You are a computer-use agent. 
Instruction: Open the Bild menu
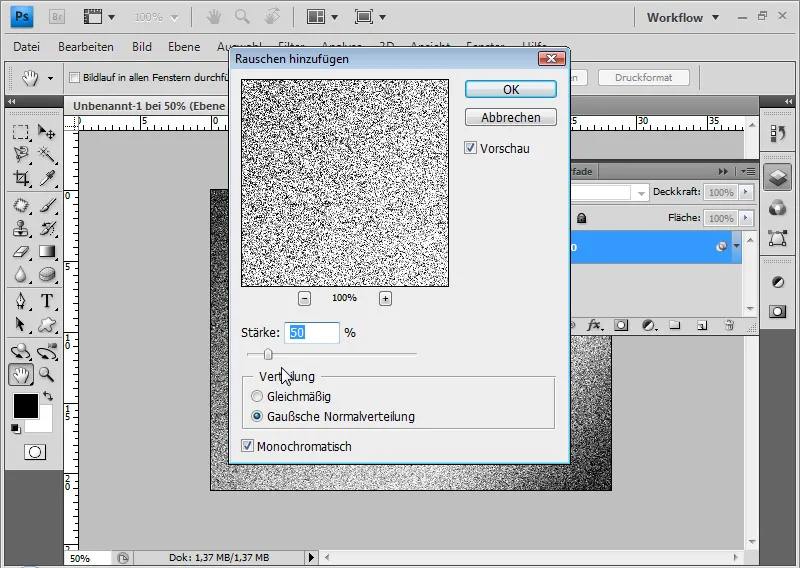point(142,47)
